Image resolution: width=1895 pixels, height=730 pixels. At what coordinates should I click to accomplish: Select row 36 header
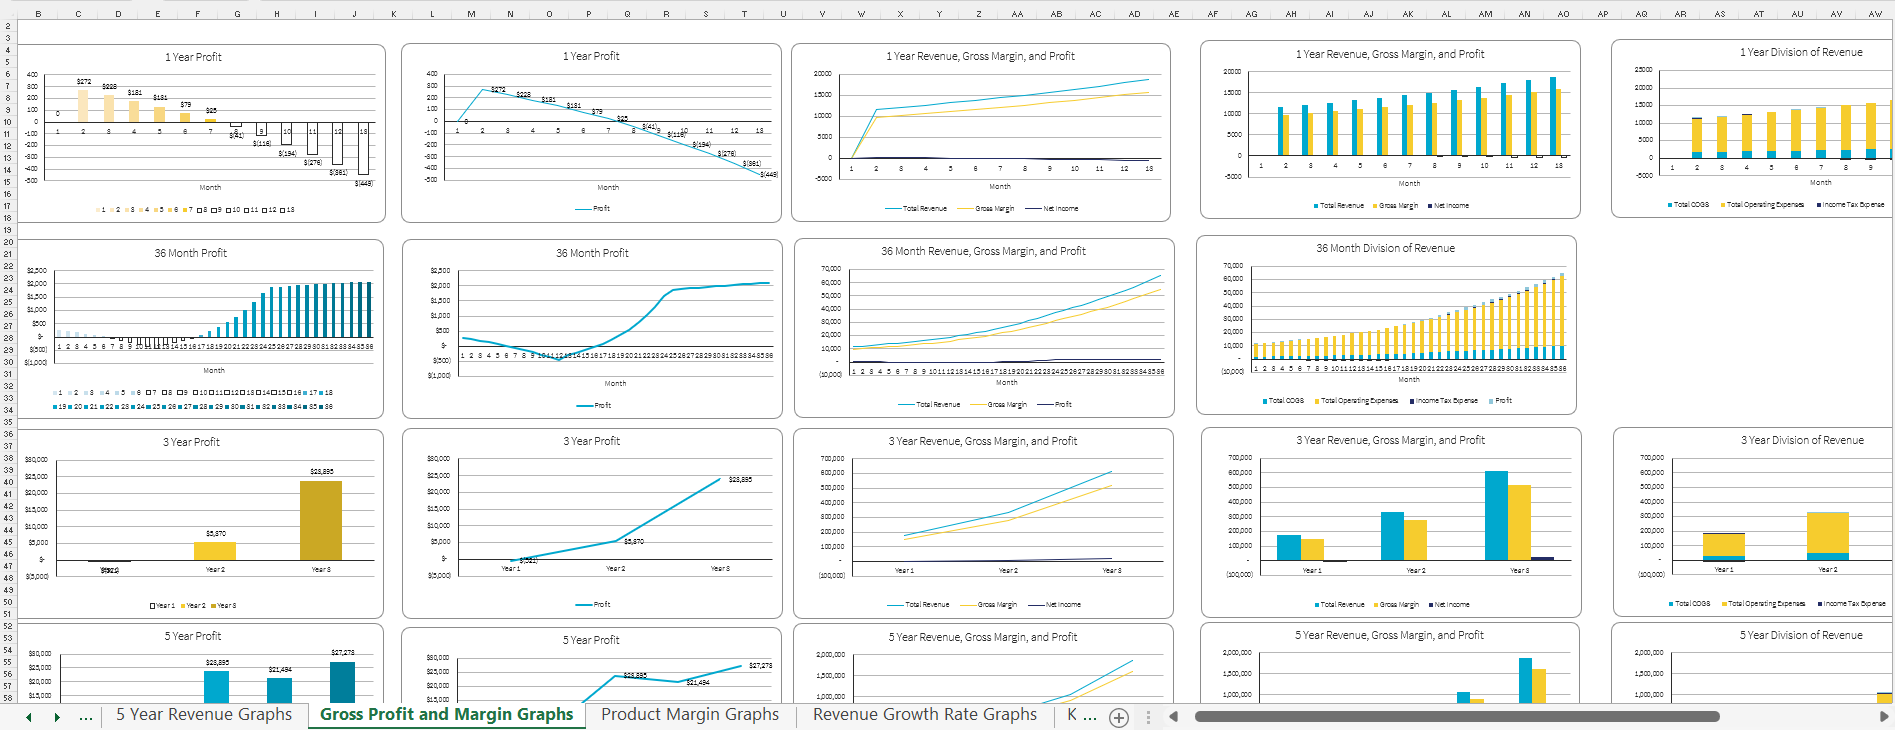(x=8, y=434)
